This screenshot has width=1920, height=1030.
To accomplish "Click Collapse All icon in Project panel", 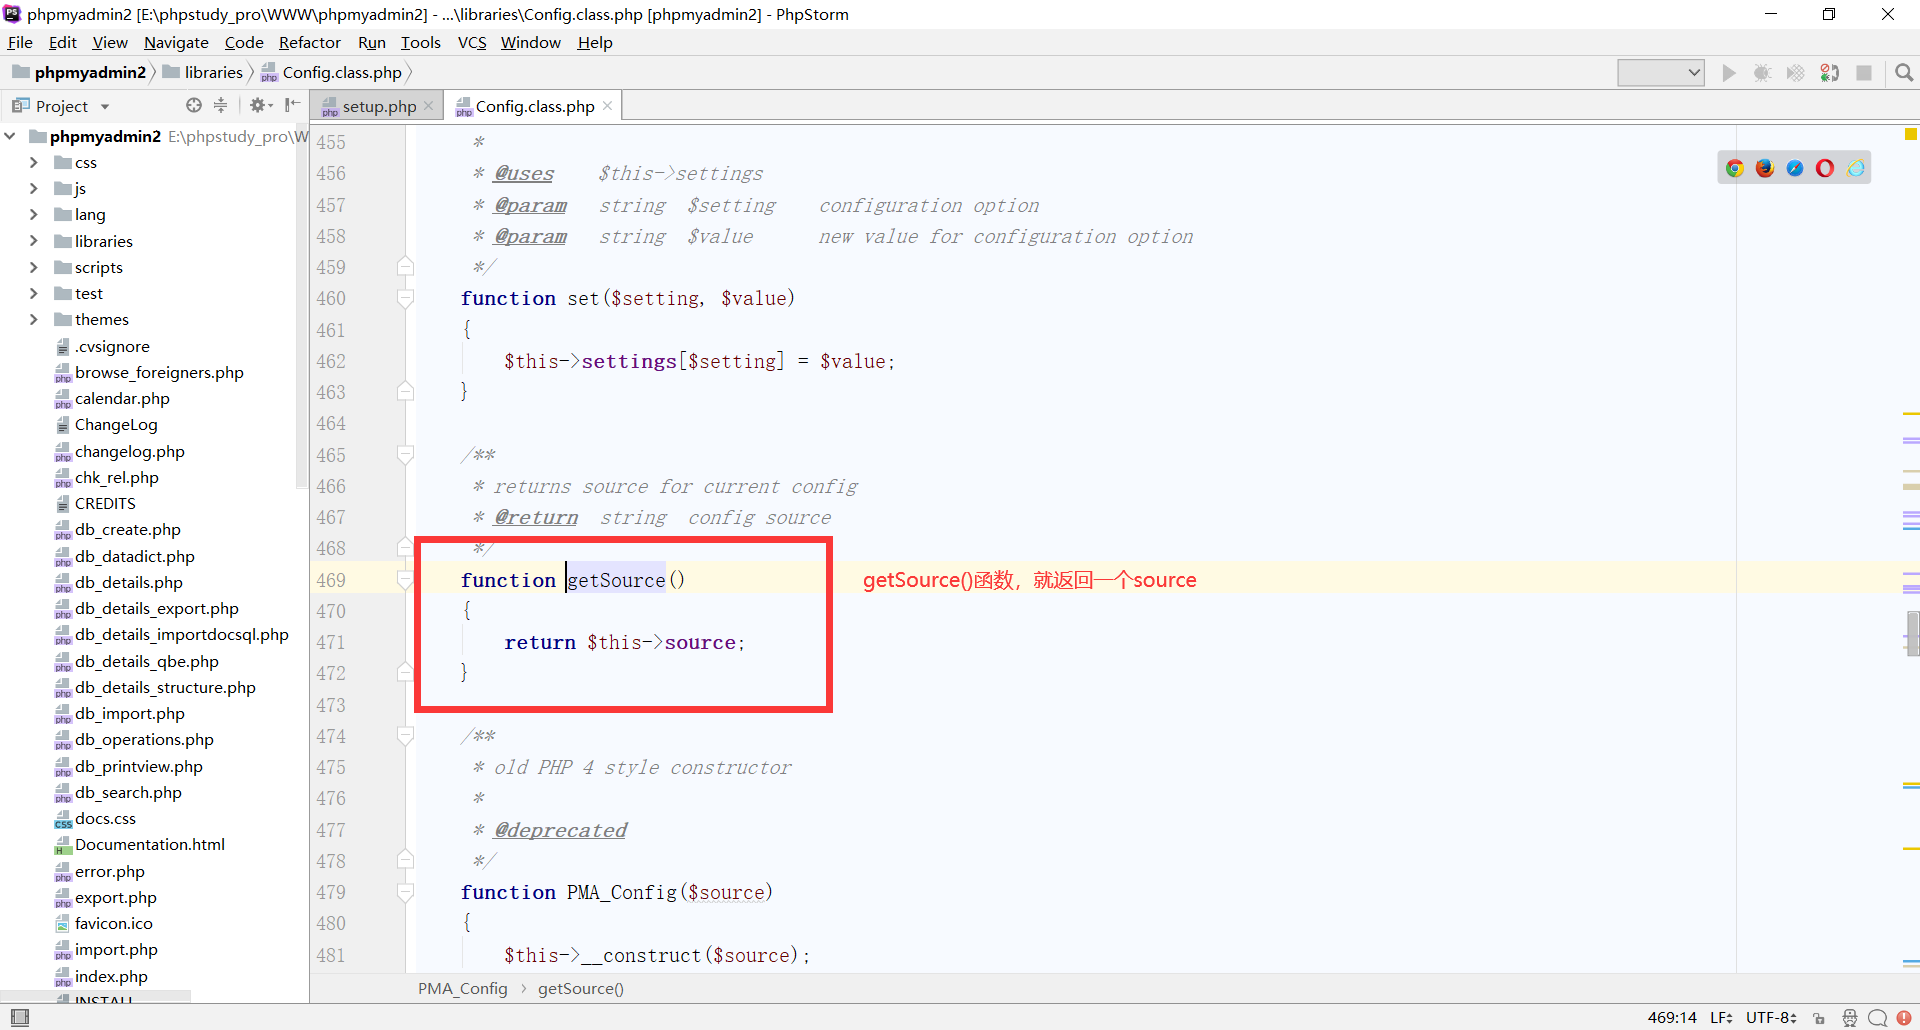I will point(221,105).
